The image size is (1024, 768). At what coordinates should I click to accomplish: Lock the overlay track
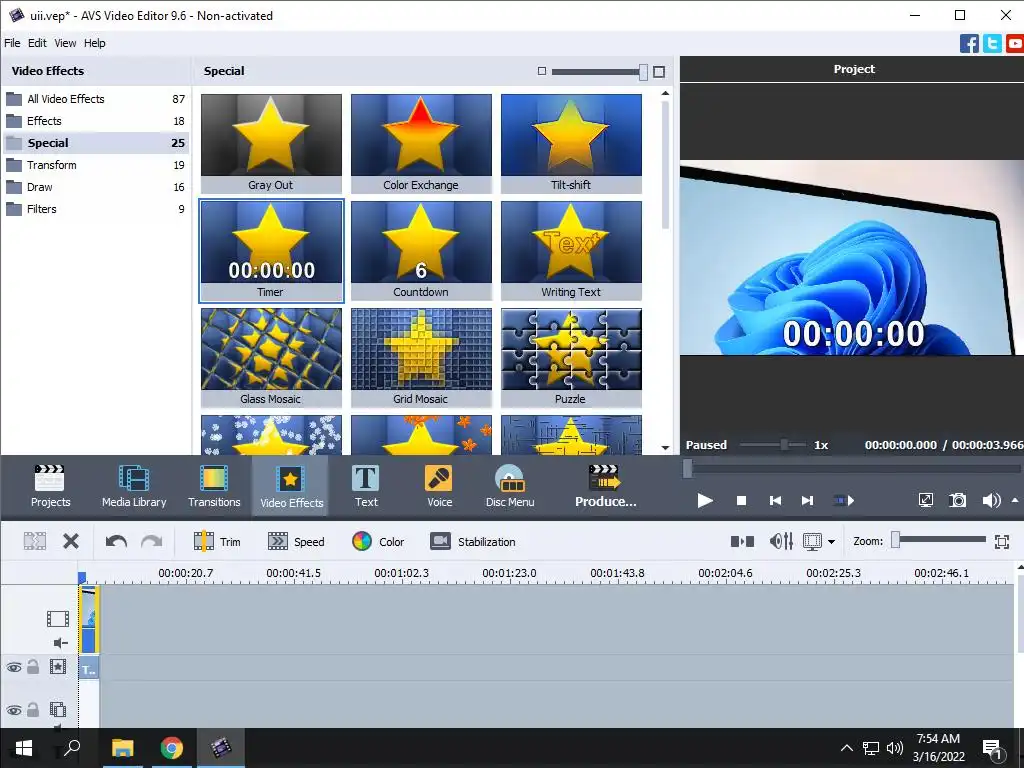click(33, 709)
